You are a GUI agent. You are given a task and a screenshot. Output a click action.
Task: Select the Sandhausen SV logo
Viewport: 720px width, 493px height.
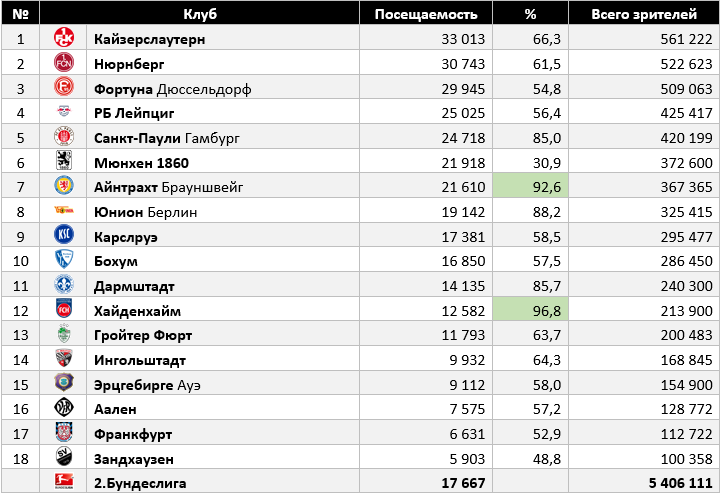click(x=64, y=458)
